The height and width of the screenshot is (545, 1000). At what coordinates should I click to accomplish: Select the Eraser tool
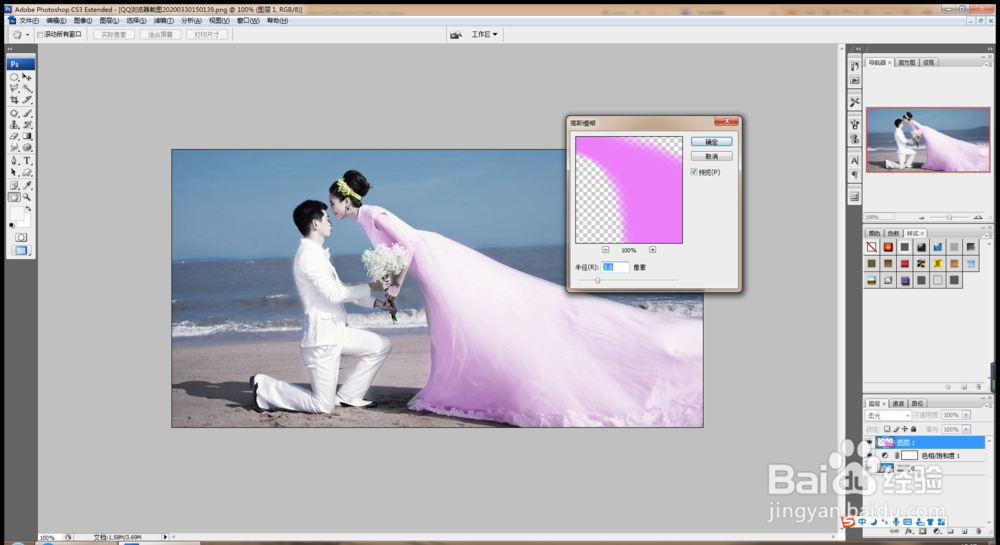point(14,136)
